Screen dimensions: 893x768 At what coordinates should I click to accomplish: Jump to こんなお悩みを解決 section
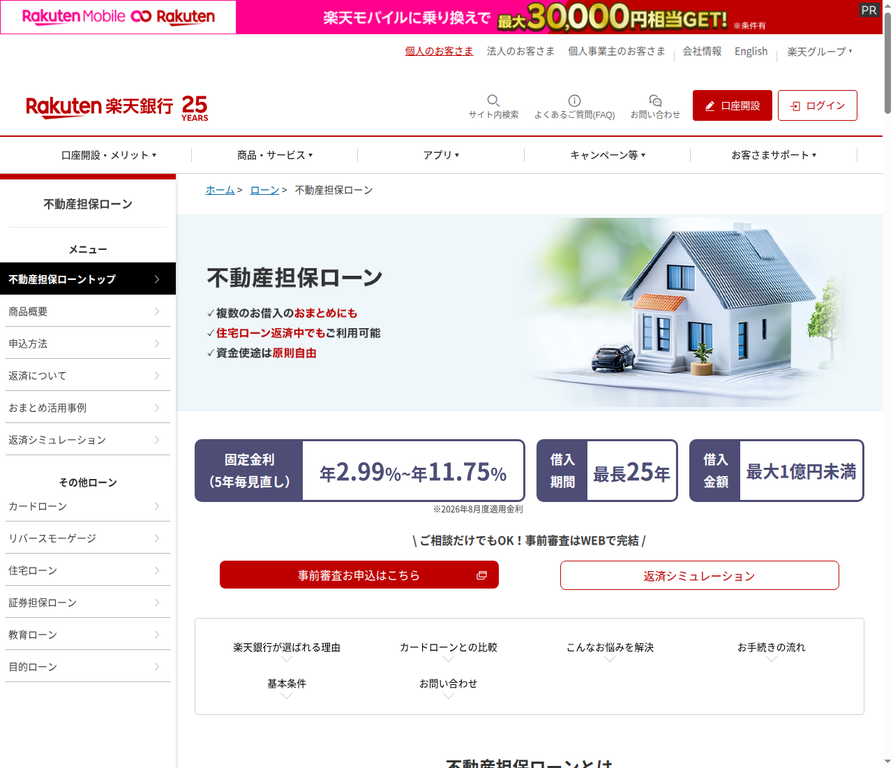(609, 648)
